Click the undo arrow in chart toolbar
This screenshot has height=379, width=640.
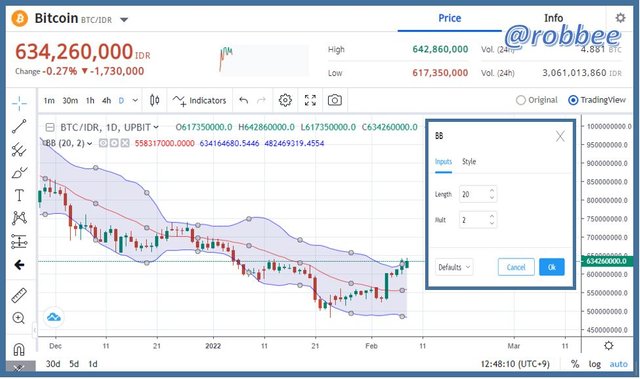click(x=244, y=100)
